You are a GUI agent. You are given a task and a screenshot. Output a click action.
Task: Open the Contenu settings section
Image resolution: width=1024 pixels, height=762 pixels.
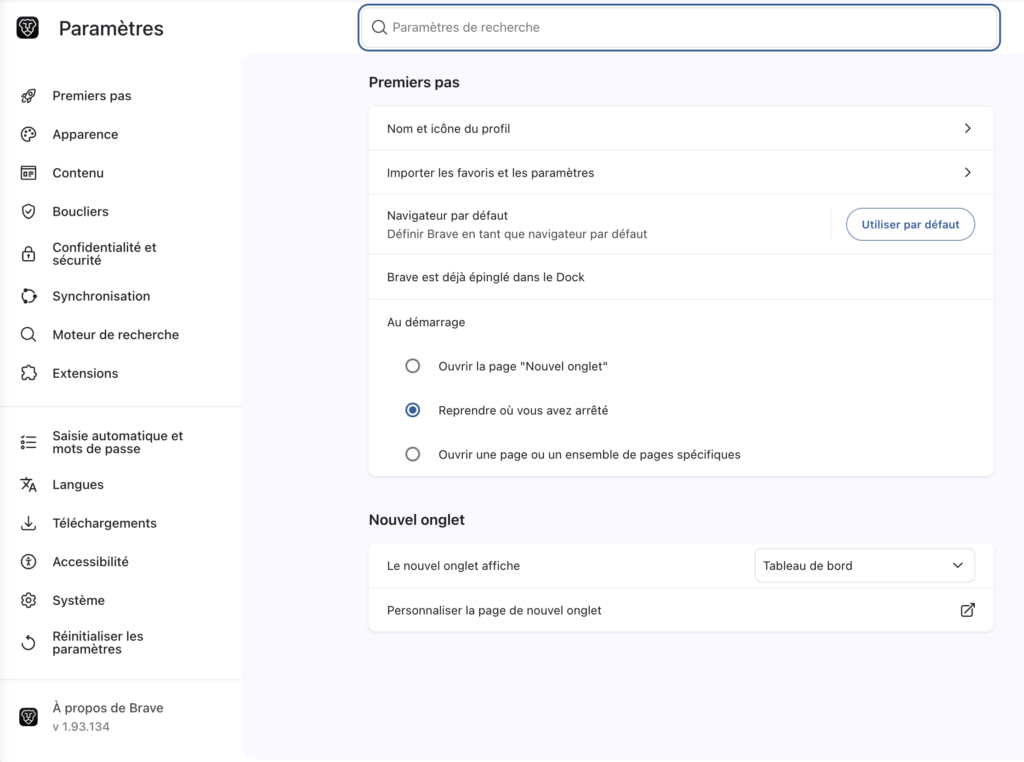coord(78,173)
